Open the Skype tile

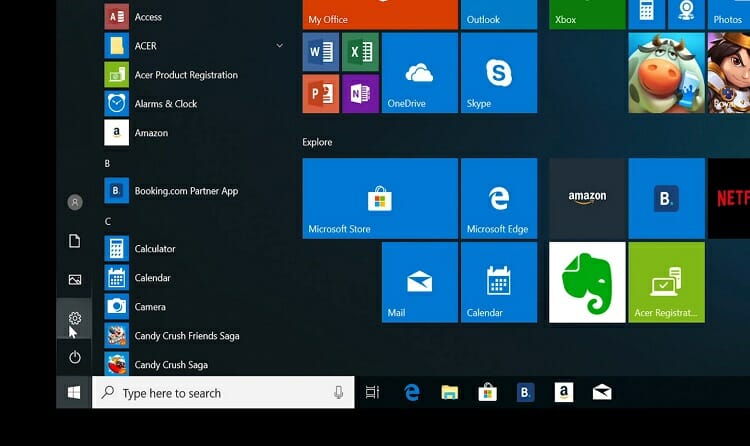coord(499,73)
